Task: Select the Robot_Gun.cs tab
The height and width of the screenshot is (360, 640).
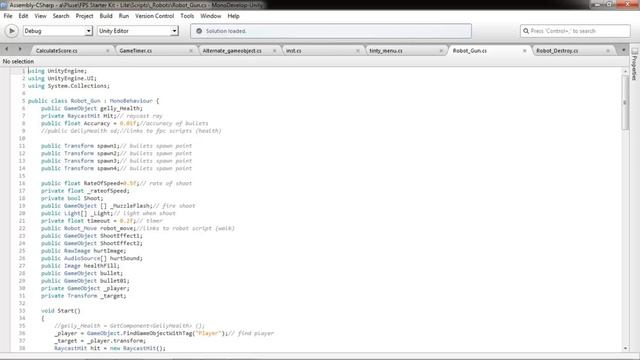Action: click(x=489, y=51)
